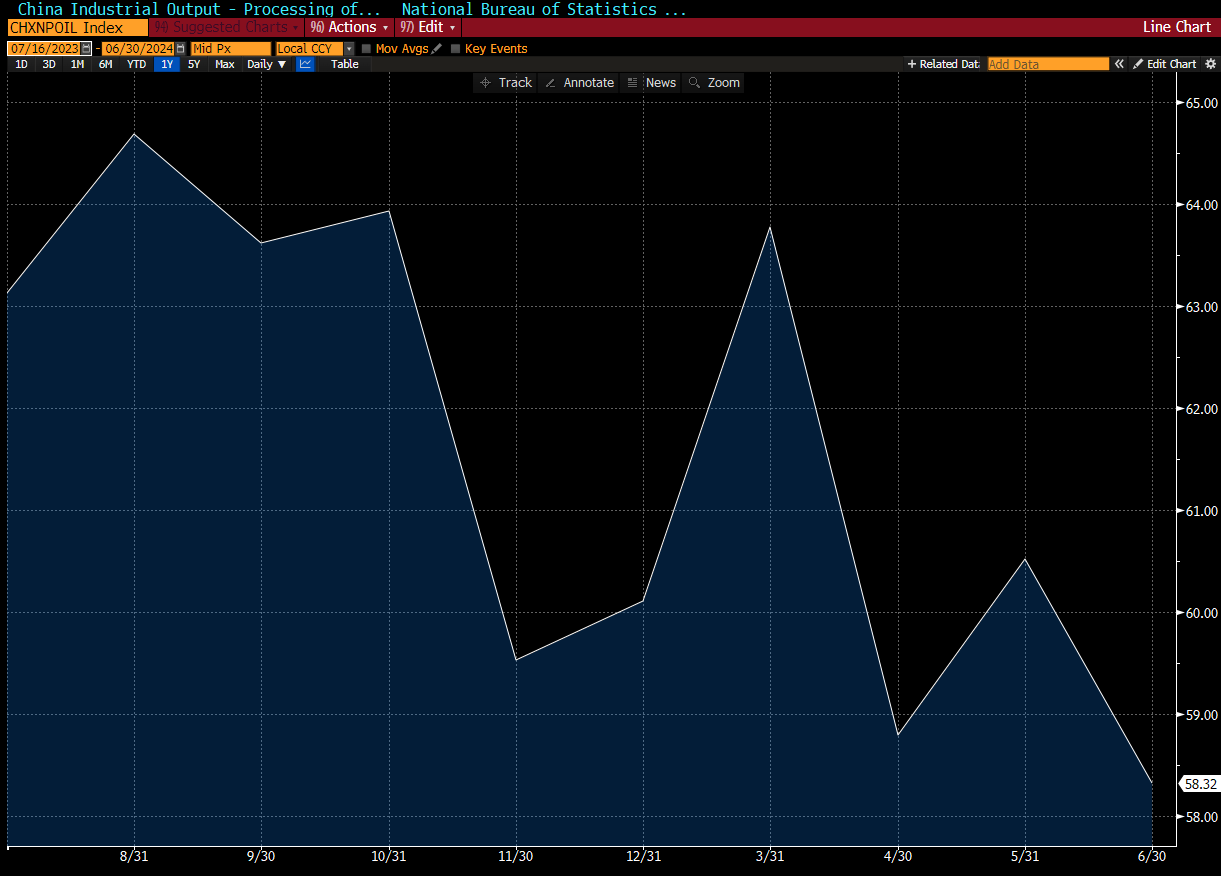Open the Edit menu
The image size is (1221, 876).
coord(428,27)
